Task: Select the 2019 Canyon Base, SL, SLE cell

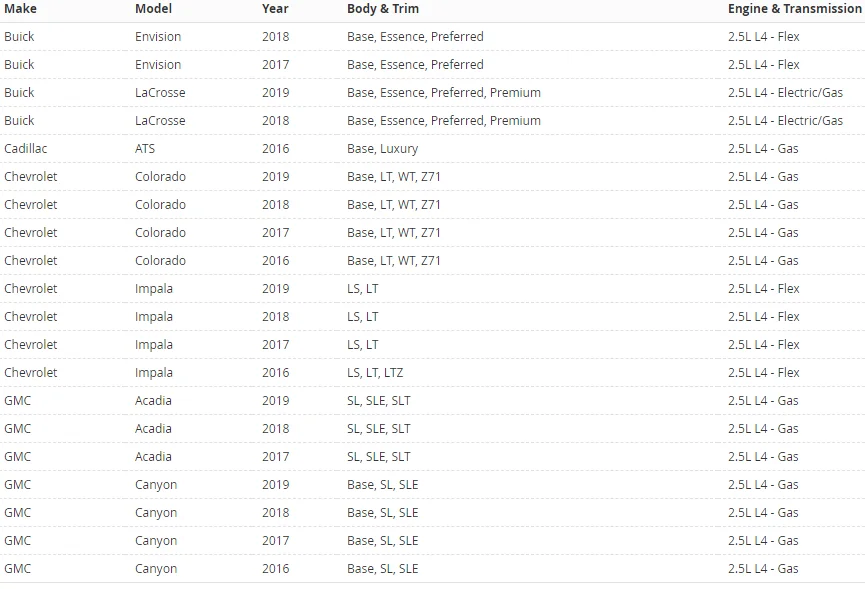Action: click(382, 485)
